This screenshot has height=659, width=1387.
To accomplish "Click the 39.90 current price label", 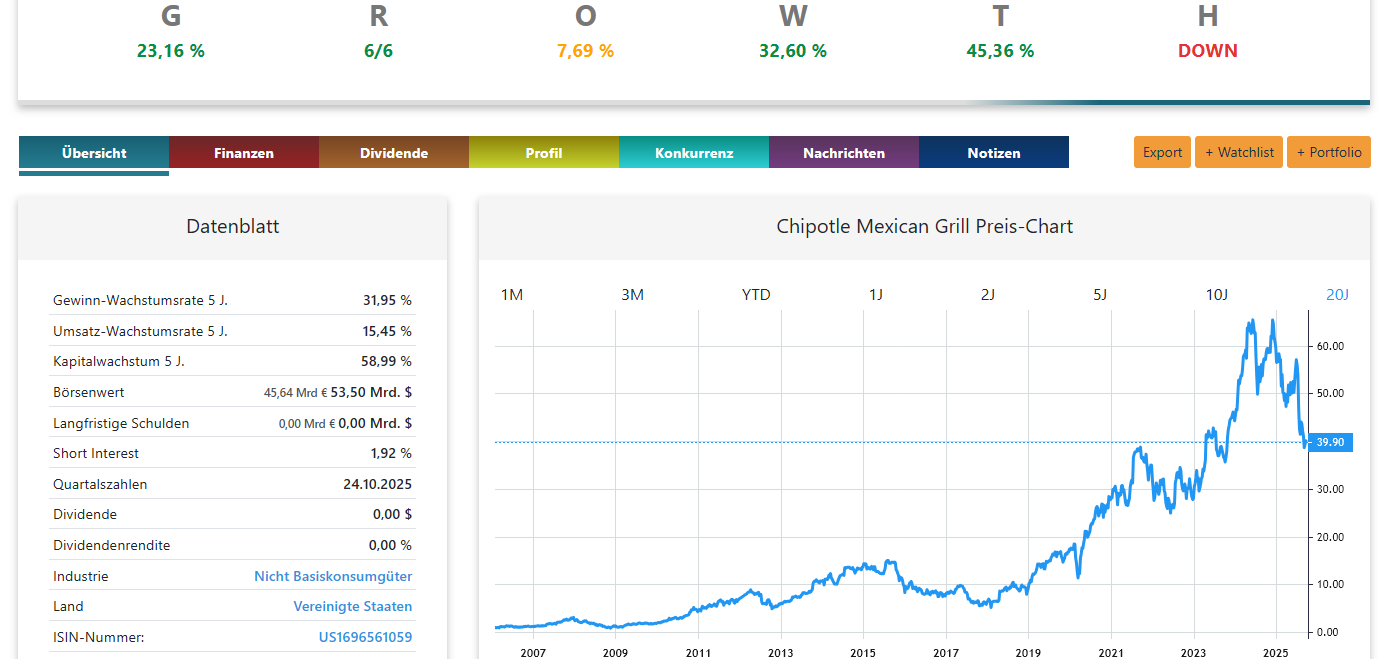I will click(x=1330, y=442).
